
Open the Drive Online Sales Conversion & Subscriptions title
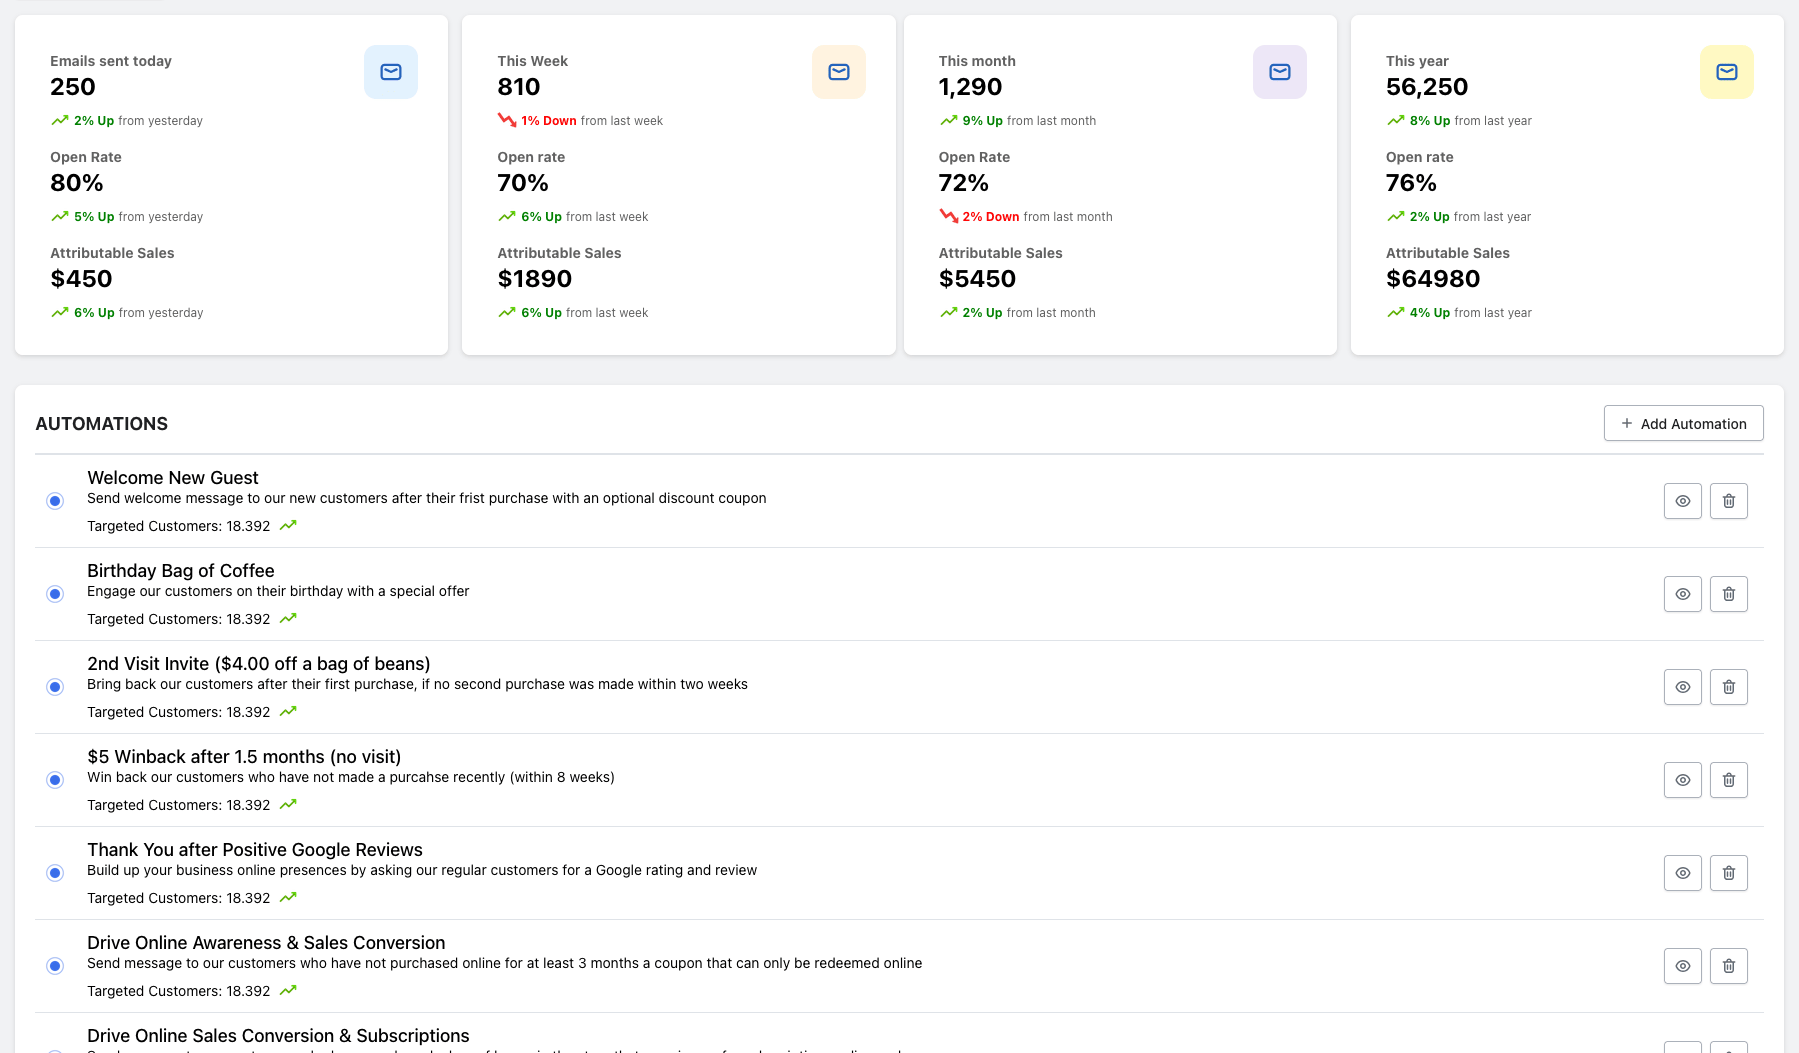(278, 1036)
